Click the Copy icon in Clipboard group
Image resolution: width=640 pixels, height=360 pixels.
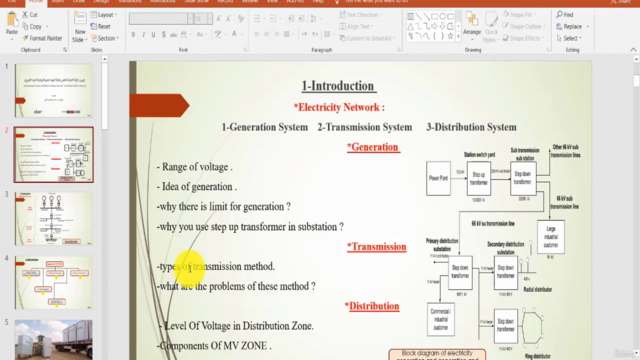click(x=25, y=27)
